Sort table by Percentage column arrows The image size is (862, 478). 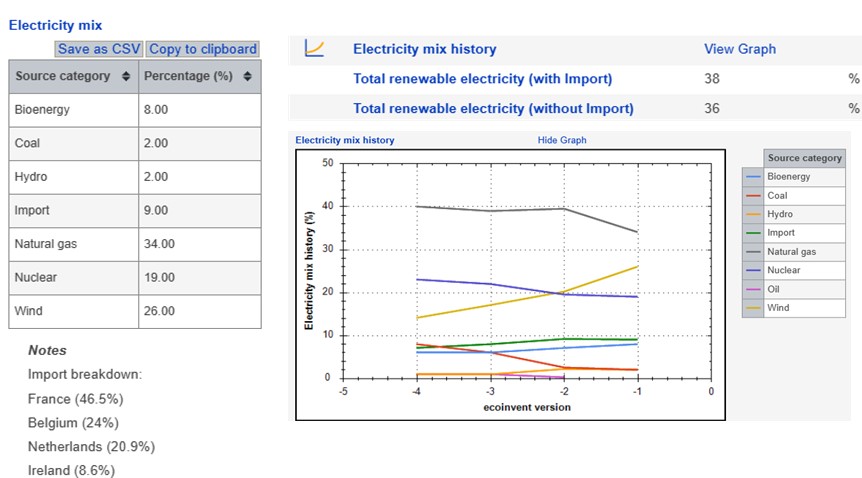[x=248, y=77]
